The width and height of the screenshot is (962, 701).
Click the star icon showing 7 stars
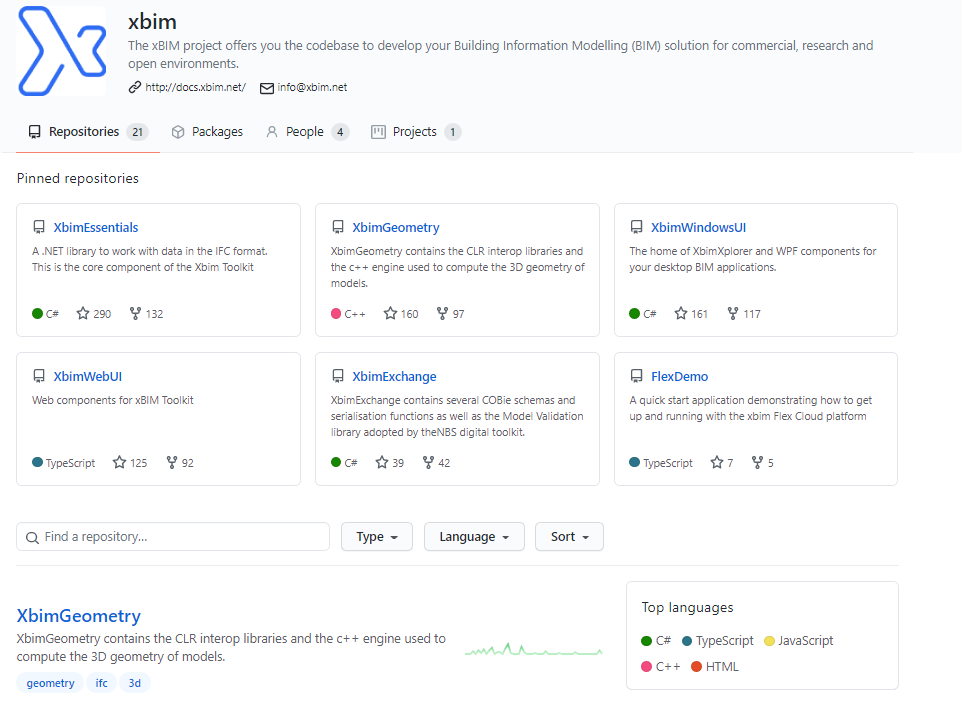(717, 462)
